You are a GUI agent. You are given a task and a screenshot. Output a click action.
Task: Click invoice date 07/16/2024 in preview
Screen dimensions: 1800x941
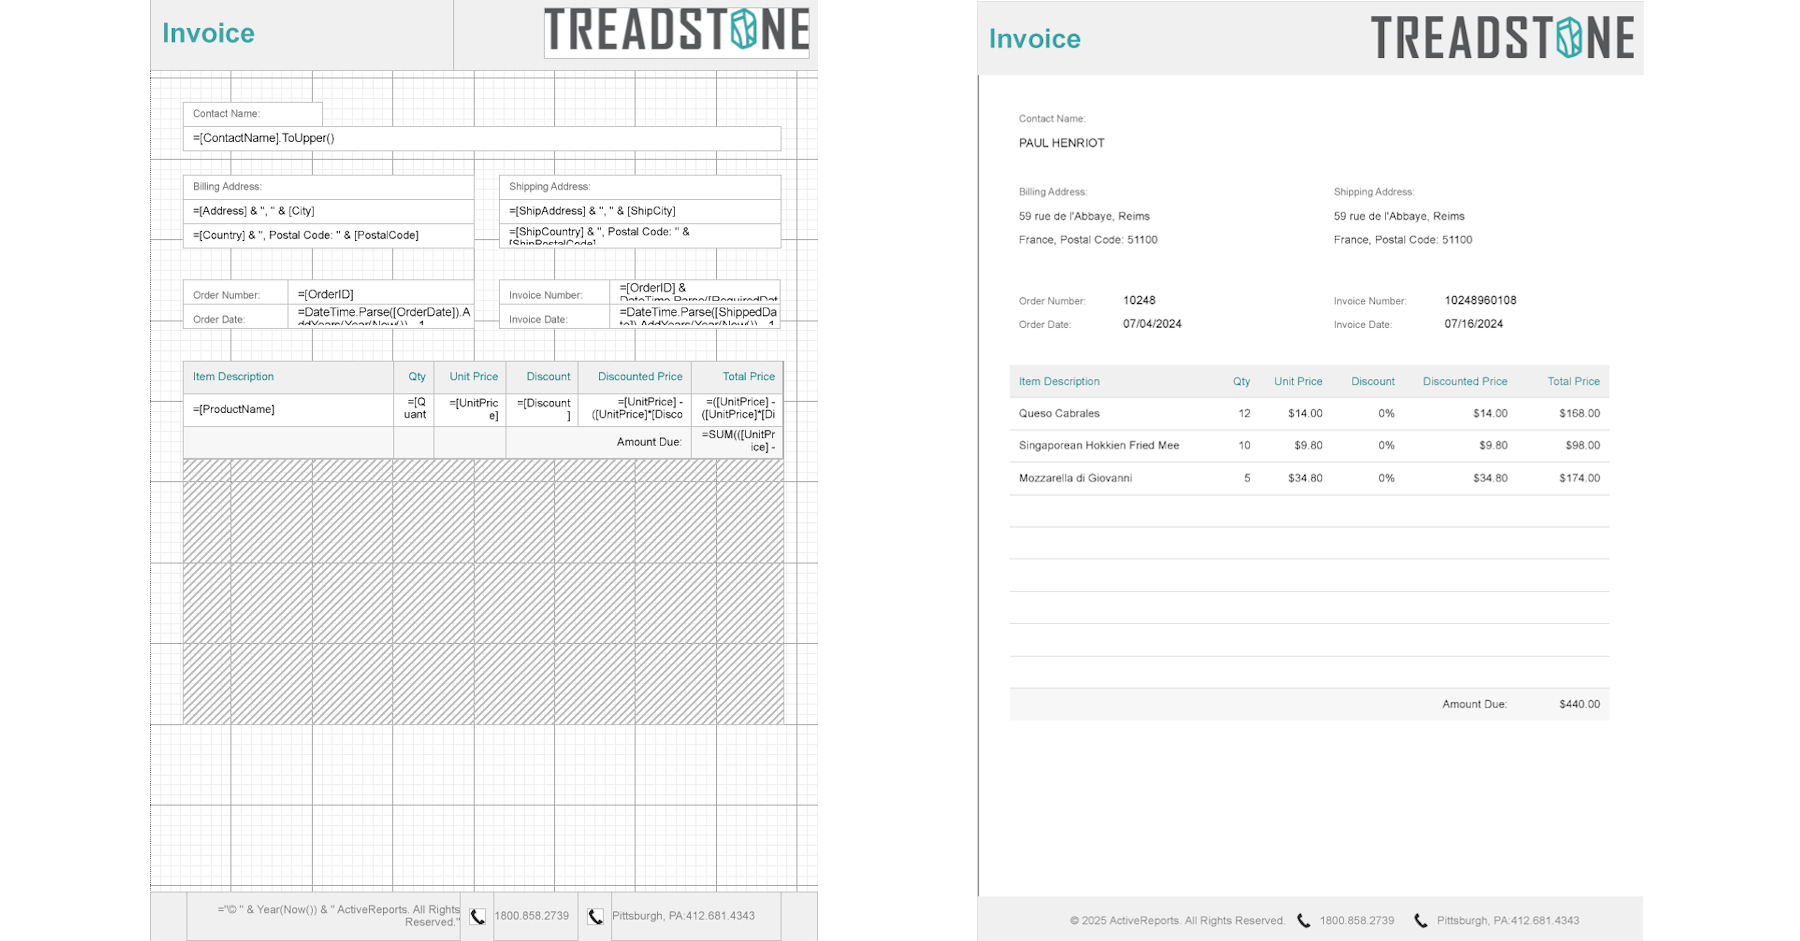[x=1473, y=324]
